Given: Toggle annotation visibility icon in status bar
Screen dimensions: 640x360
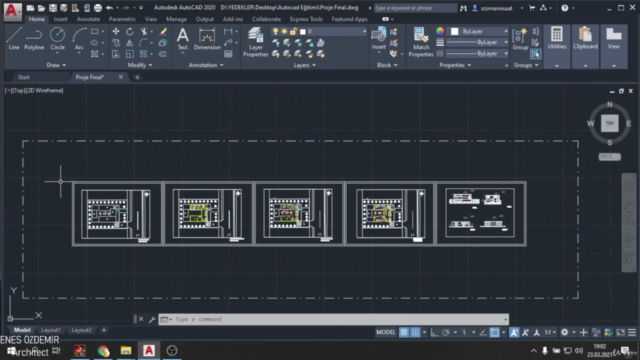Looking at the screenshot, I should (x=514, y=332).
